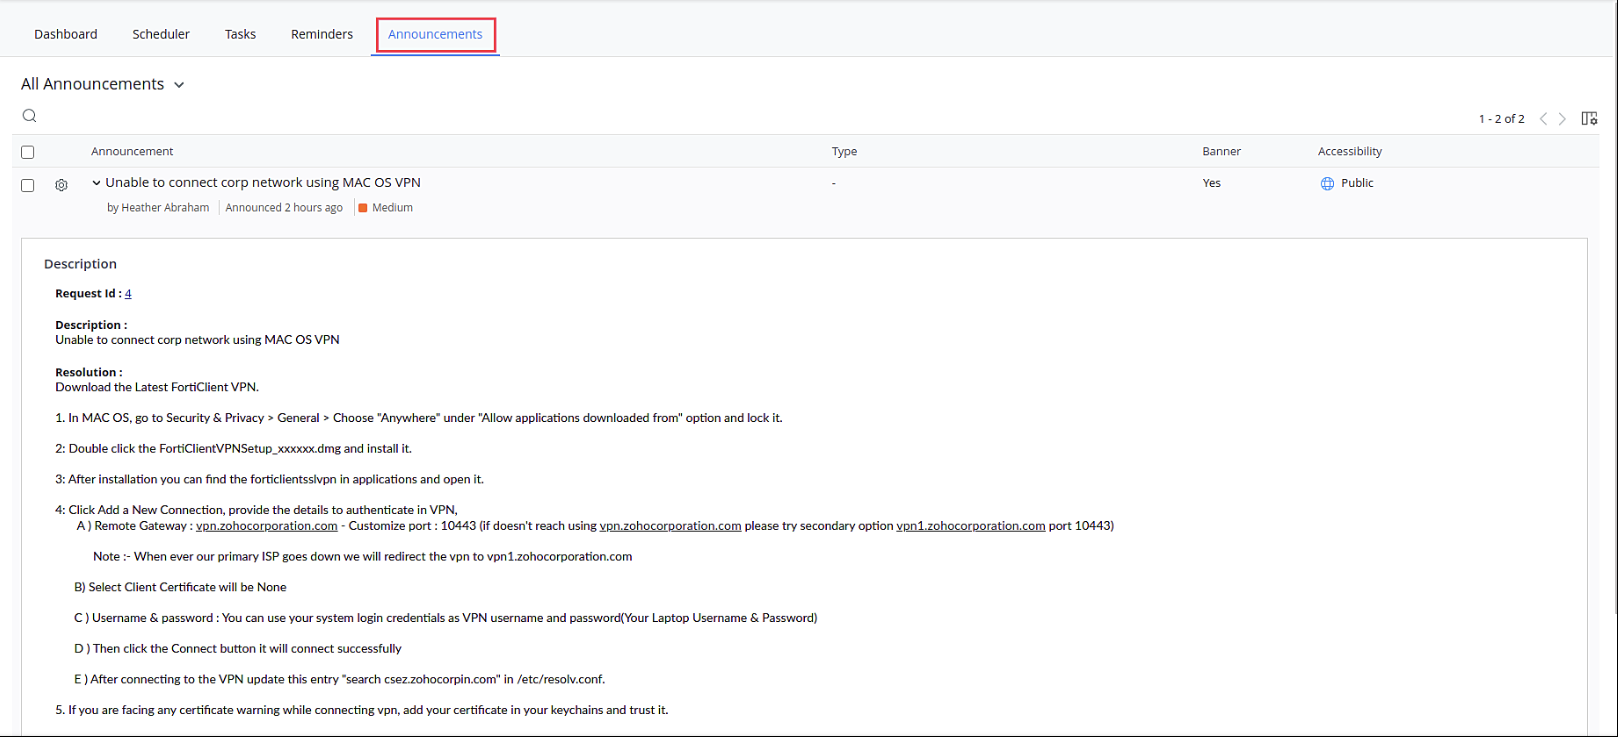Collapse the VPN announcement row chevron
Screen dimensions: 1618x738
pos(96,183)
